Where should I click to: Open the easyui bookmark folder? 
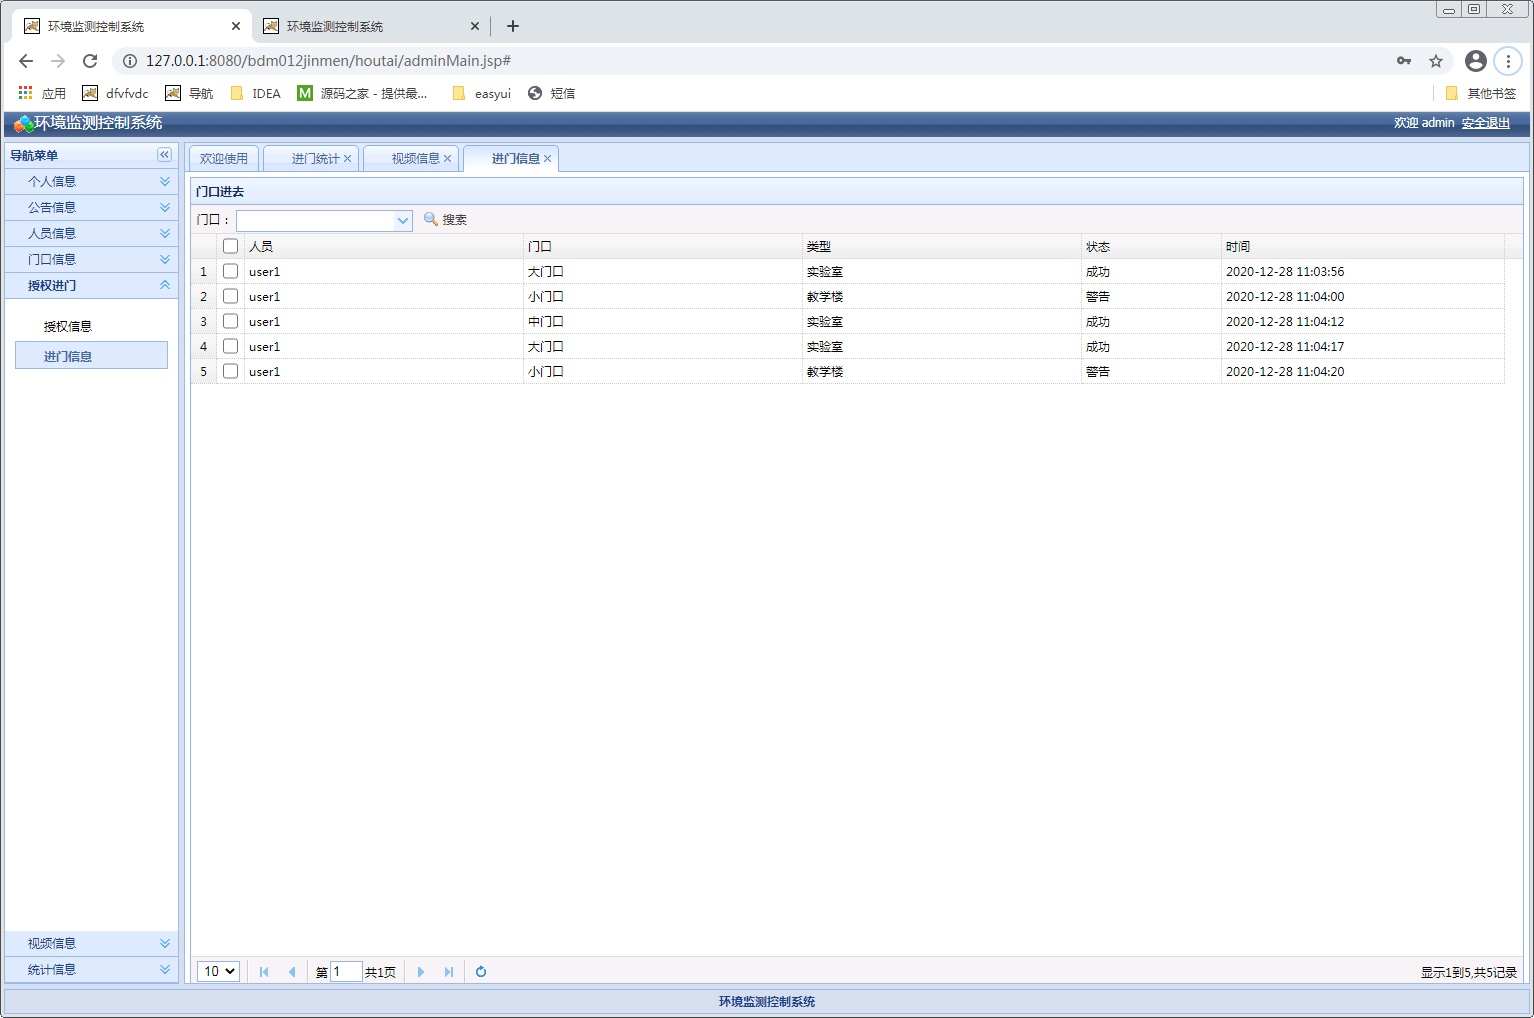click(x=481, y=93)
